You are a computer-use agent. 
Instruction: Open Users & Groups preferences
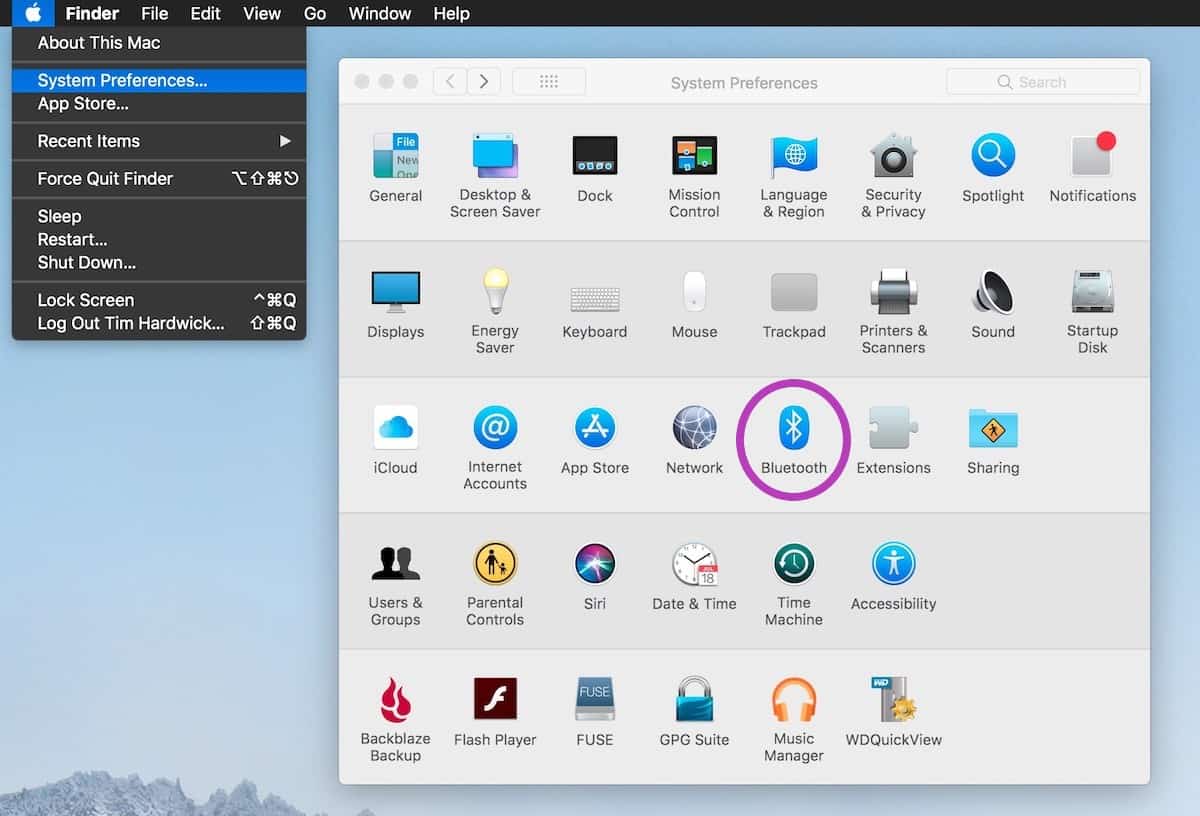pyautogui.click(x=396, y=584)
